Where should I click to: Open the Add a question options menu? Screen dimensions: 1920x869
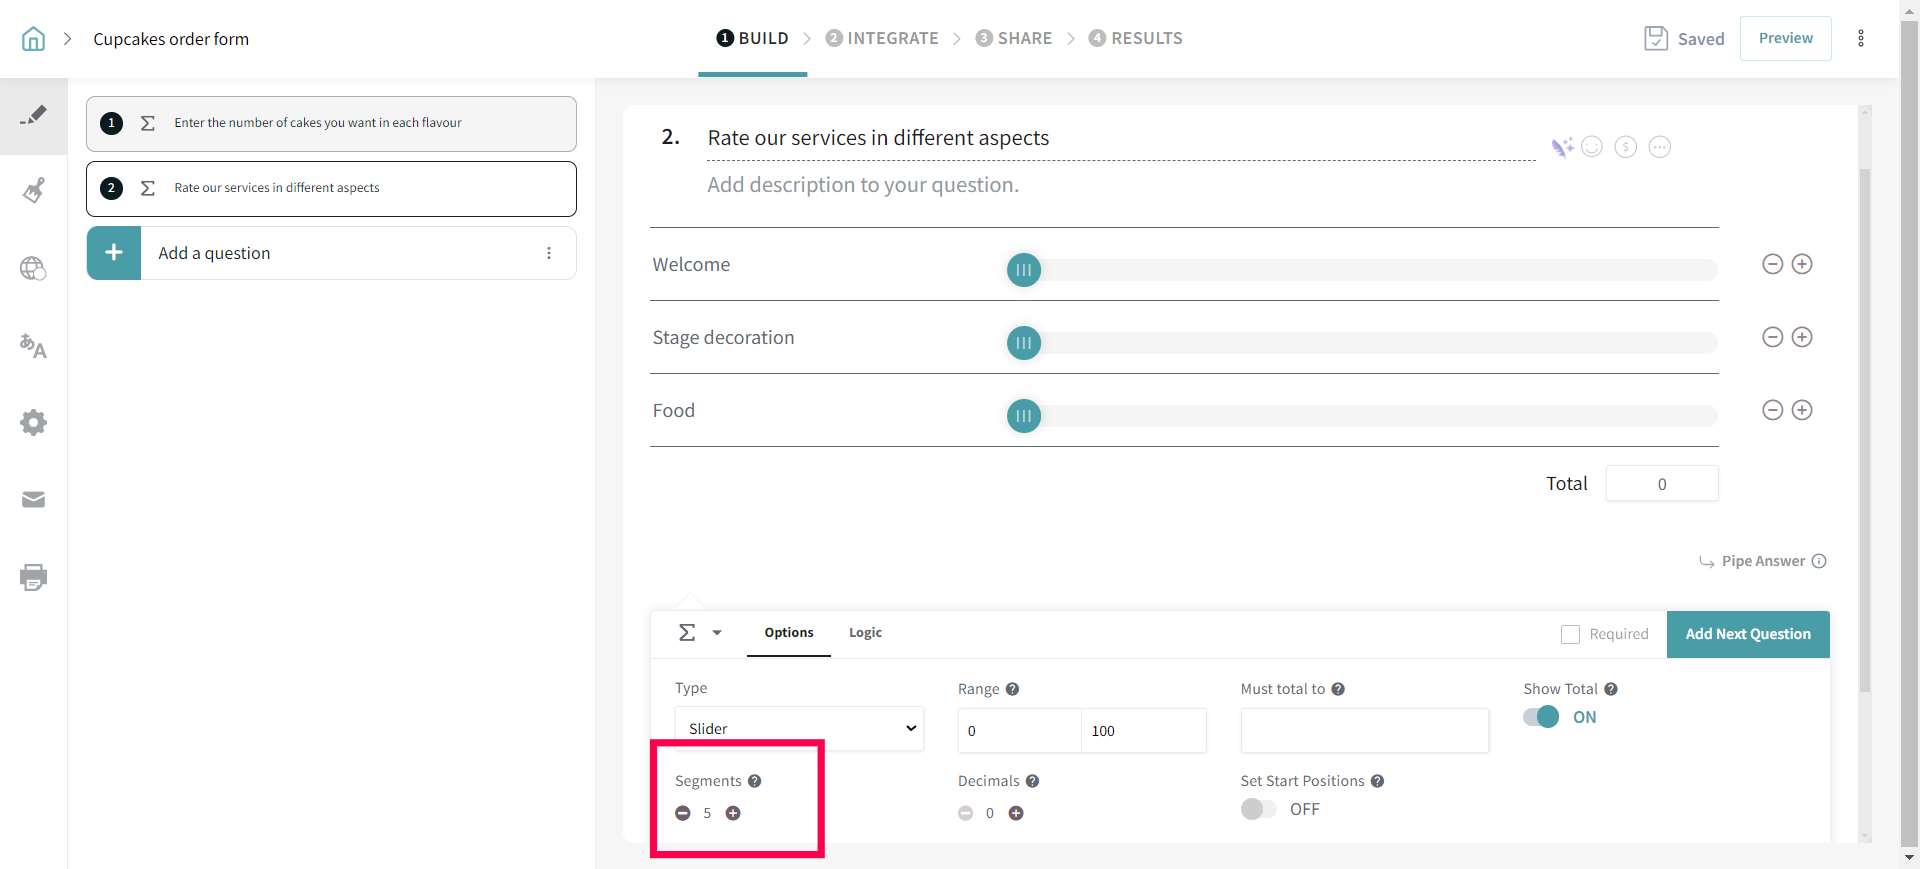549,253
